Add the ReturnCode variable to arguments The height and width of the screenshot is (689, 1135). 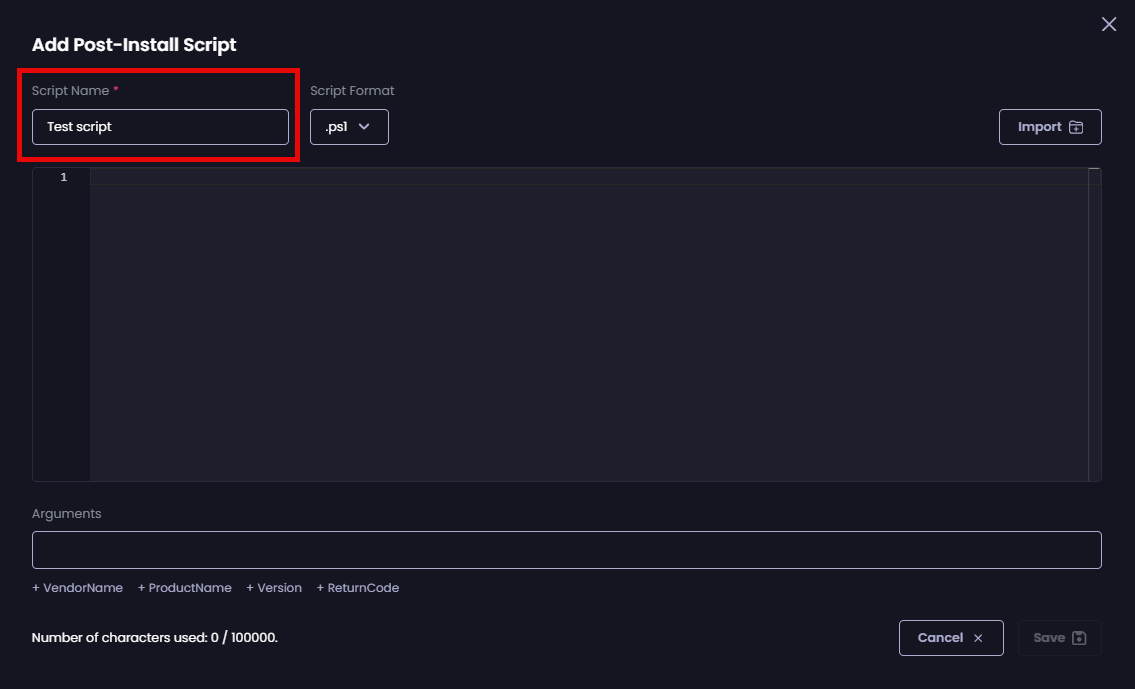click(x=357, y=587)
